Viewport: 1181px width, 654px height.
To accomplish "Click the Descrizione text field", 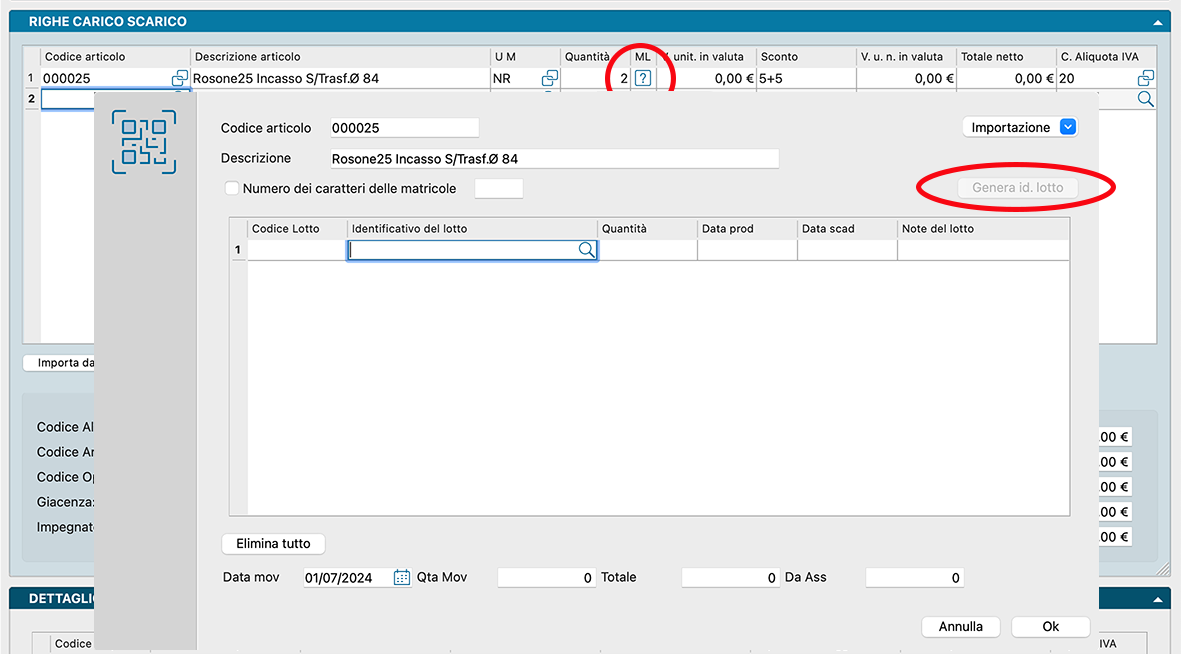I will (x=553, y=159).
